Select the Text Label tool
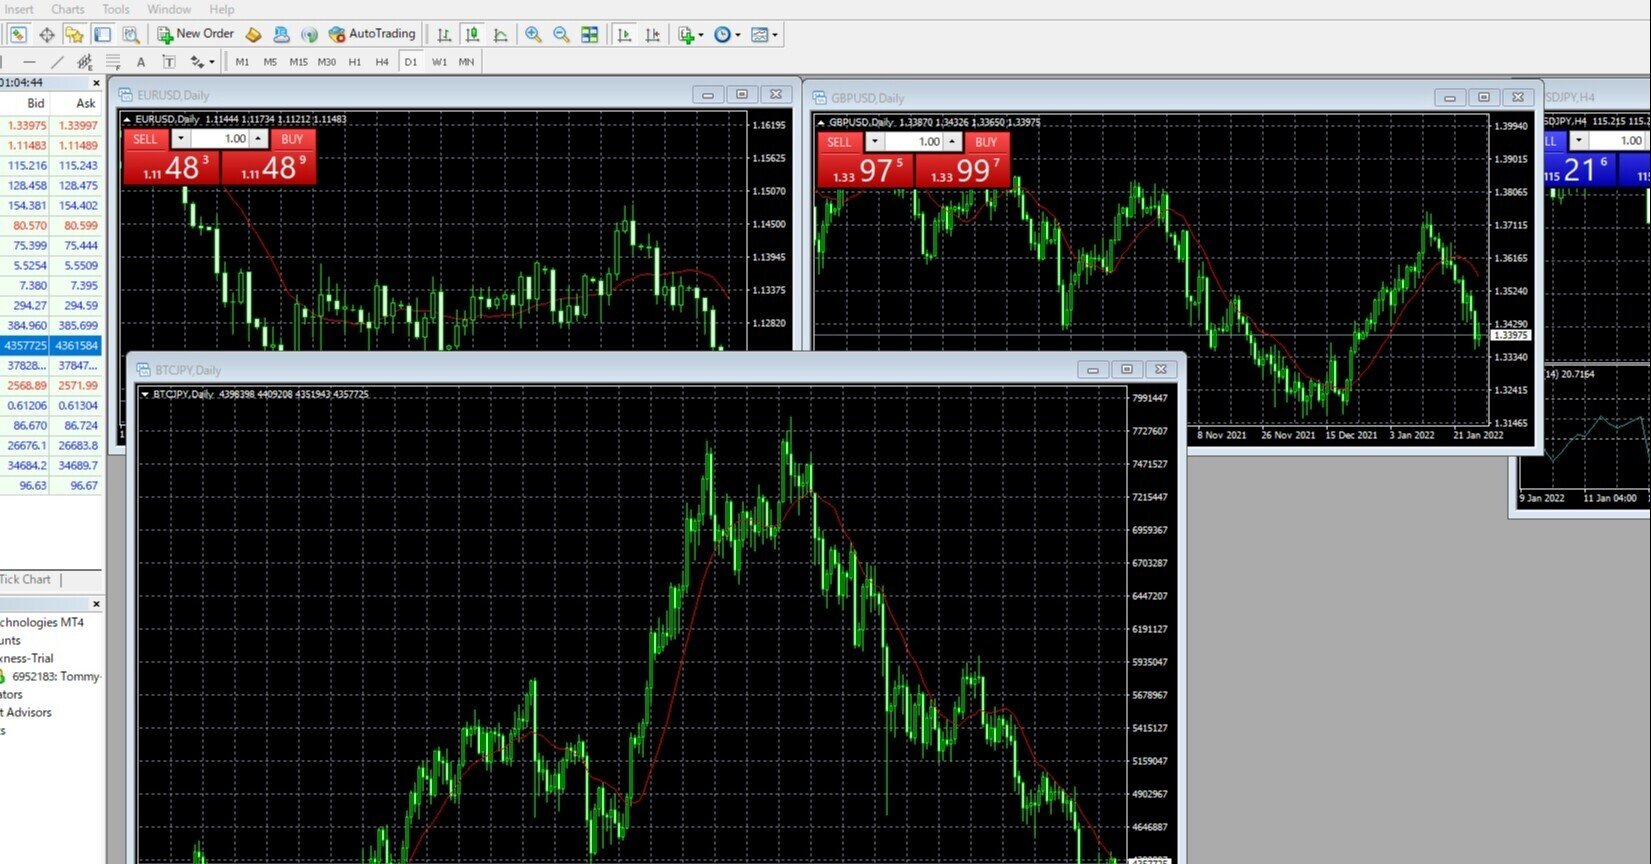The height and width of the screenshot is (864, 1651). 169,62
